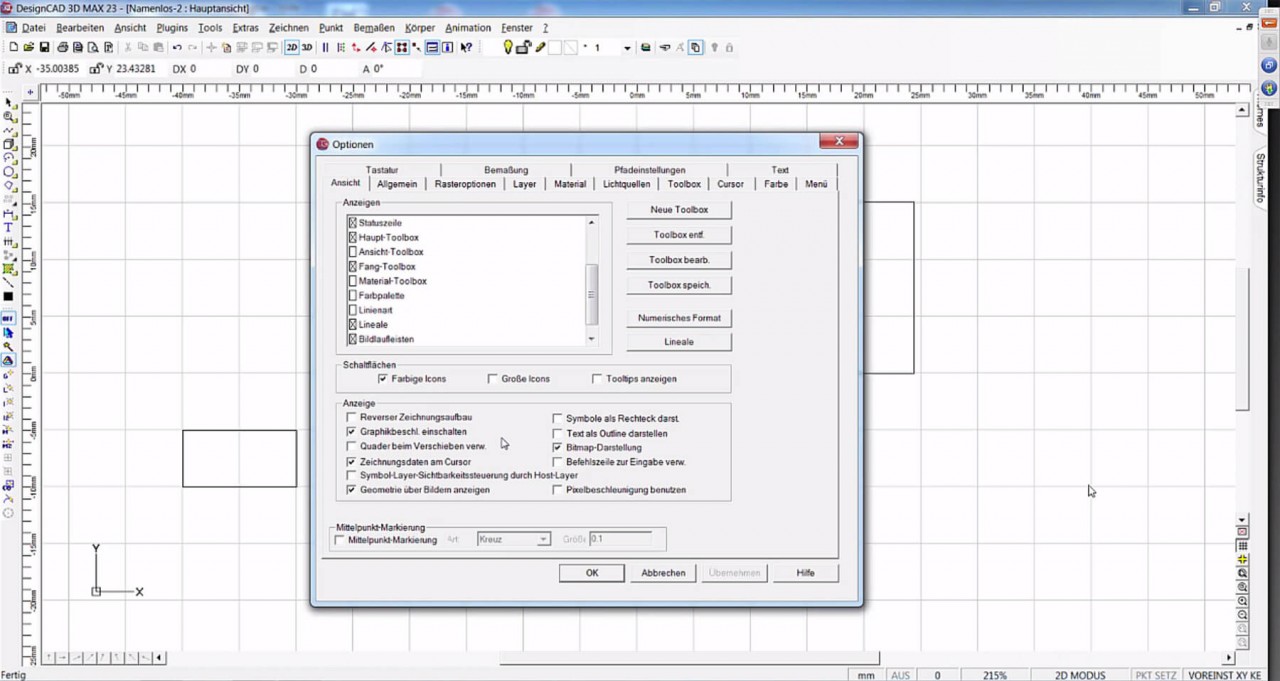Open the Kreuz dropdown in Mittelpunkt-Markierung
Screen dimensions: 1280x681
(545, 539)
